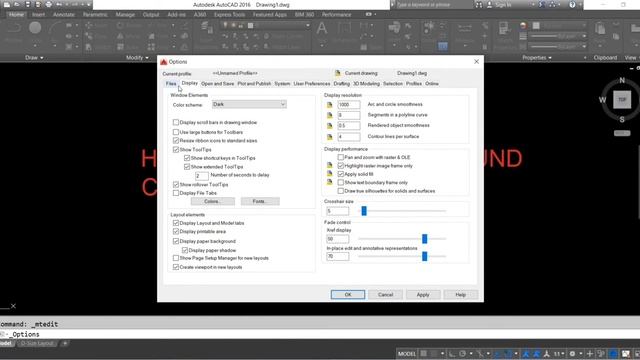Enable Show text boundary frame only

tap(341, 182)
